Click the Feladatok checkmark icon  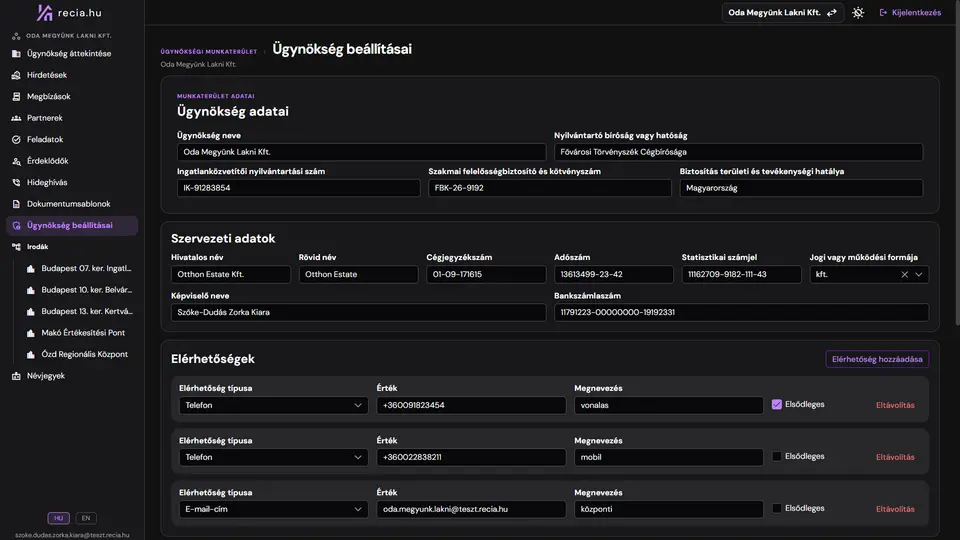[16, 140]
